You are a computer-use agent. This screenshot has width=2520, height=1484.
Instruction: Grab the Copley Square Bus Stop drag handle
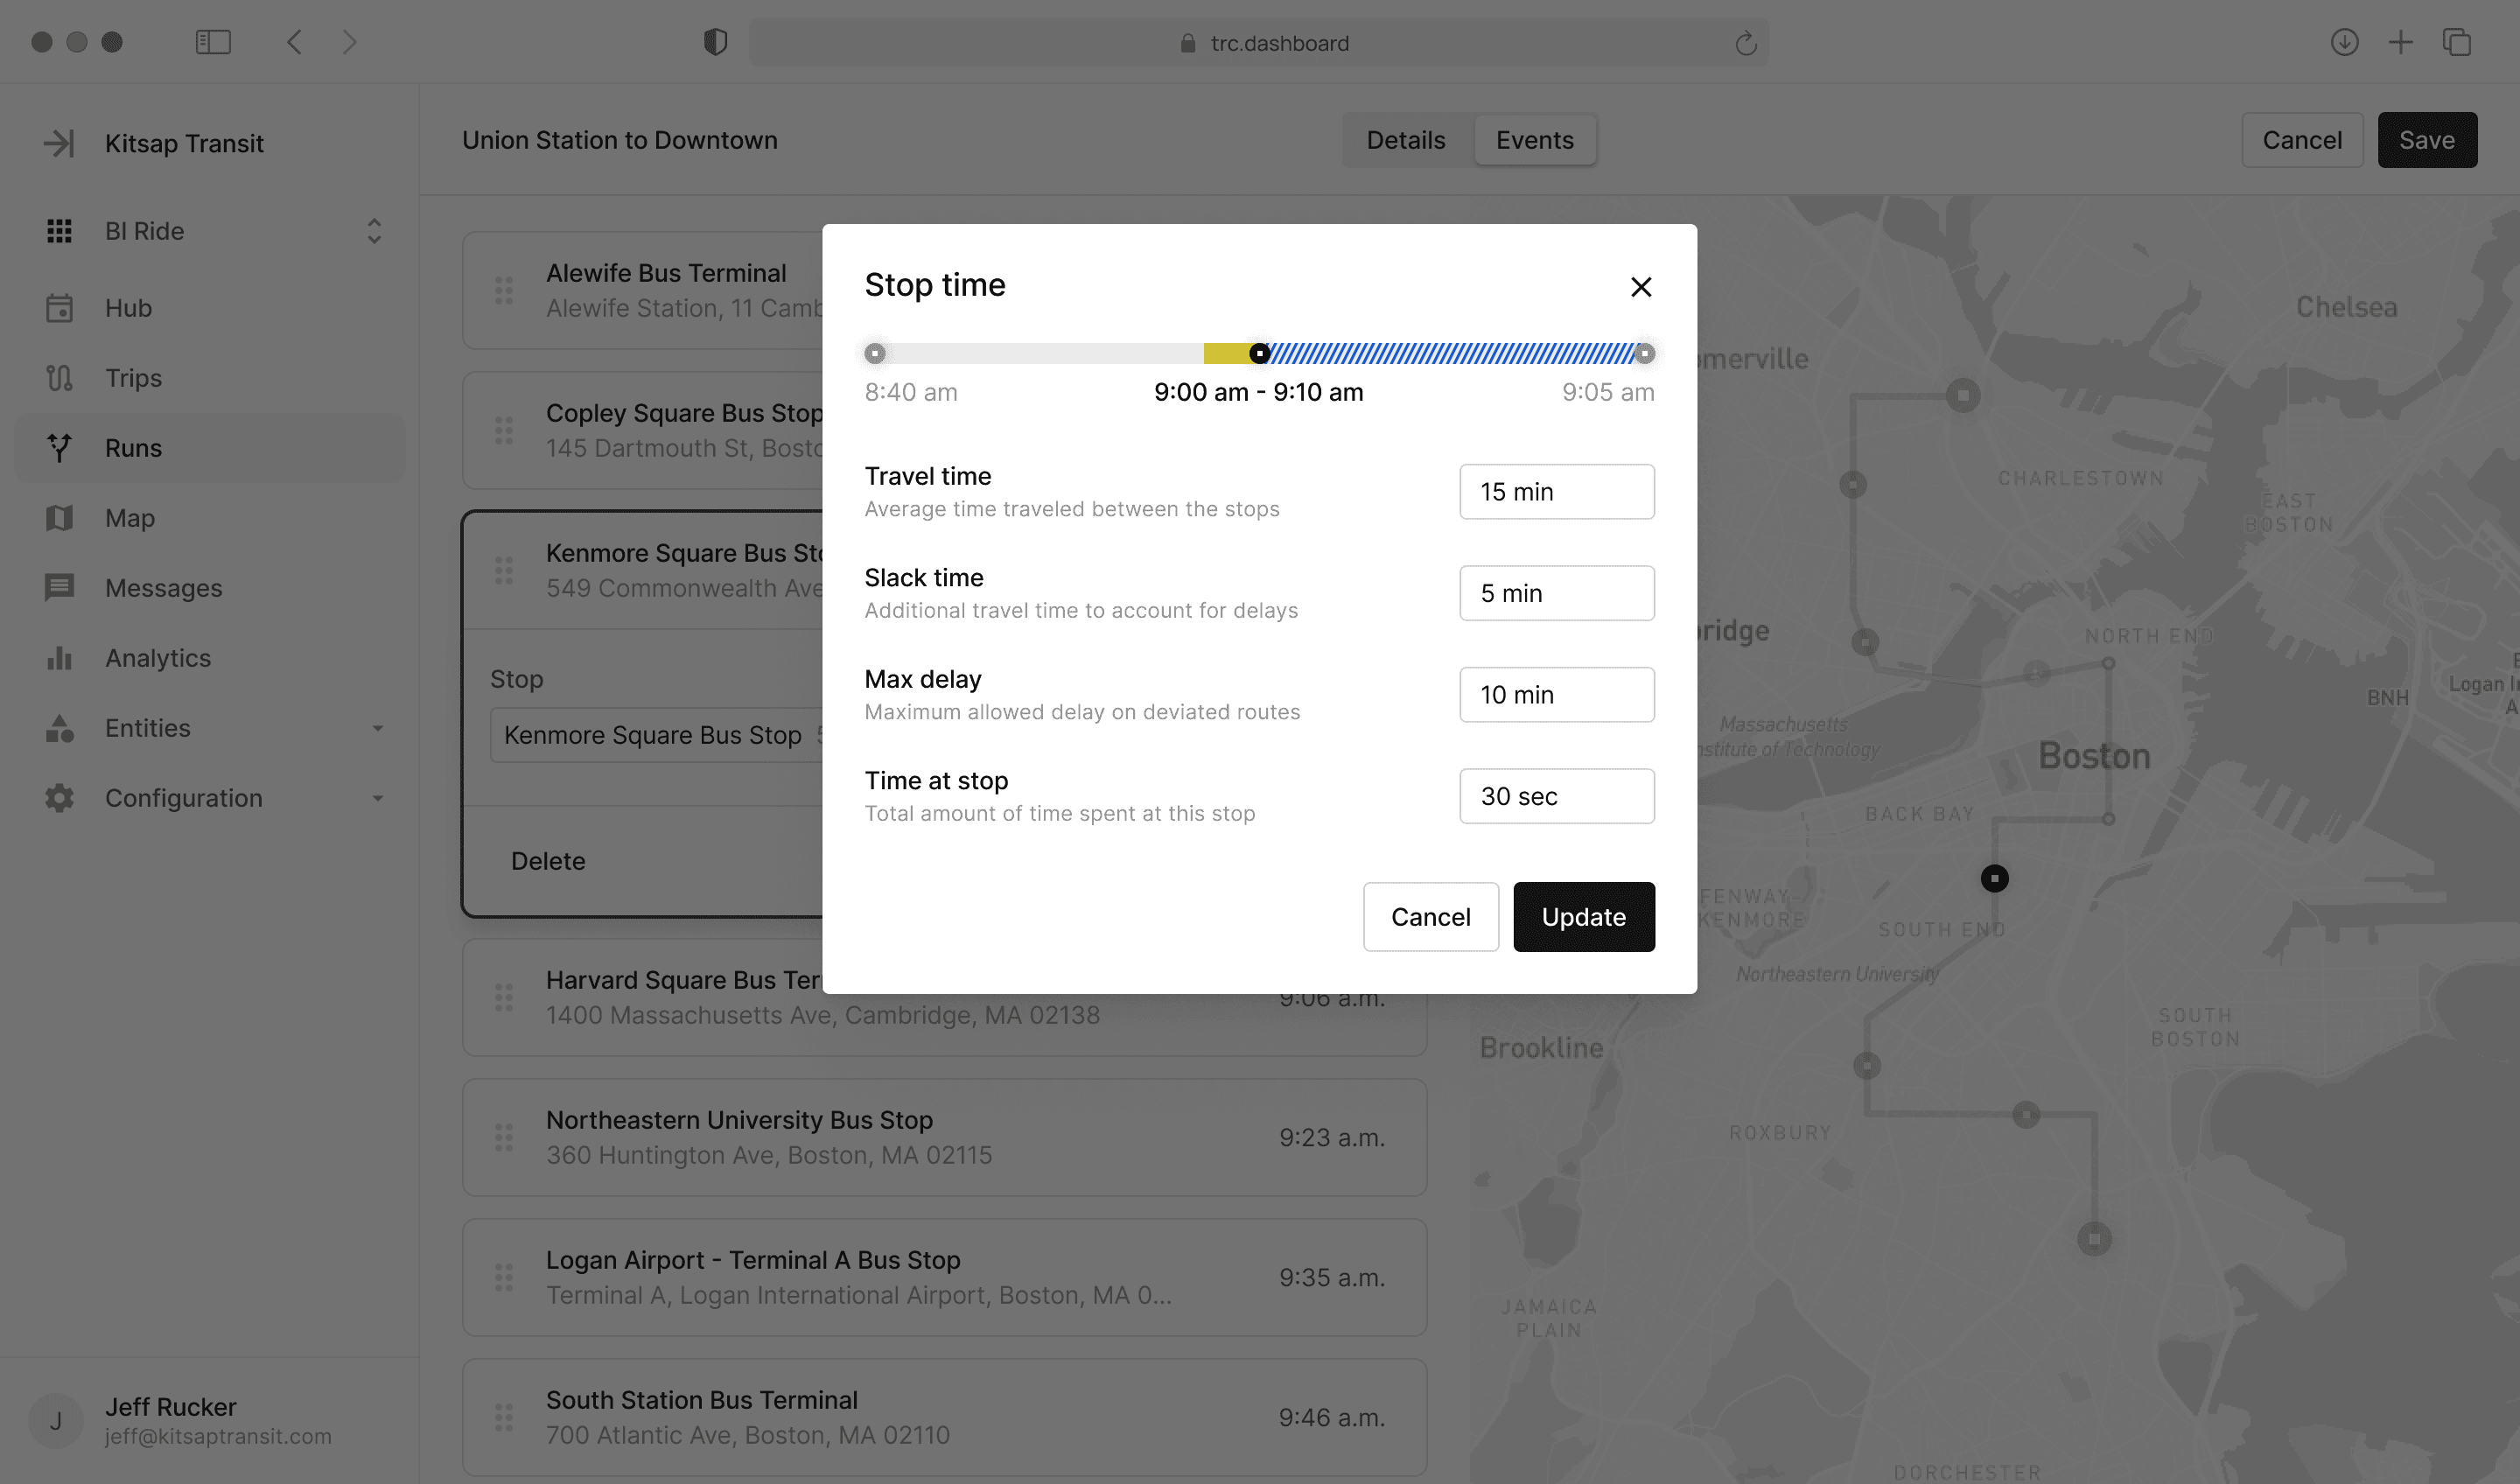pyautogui.click(x=504, y=431)
